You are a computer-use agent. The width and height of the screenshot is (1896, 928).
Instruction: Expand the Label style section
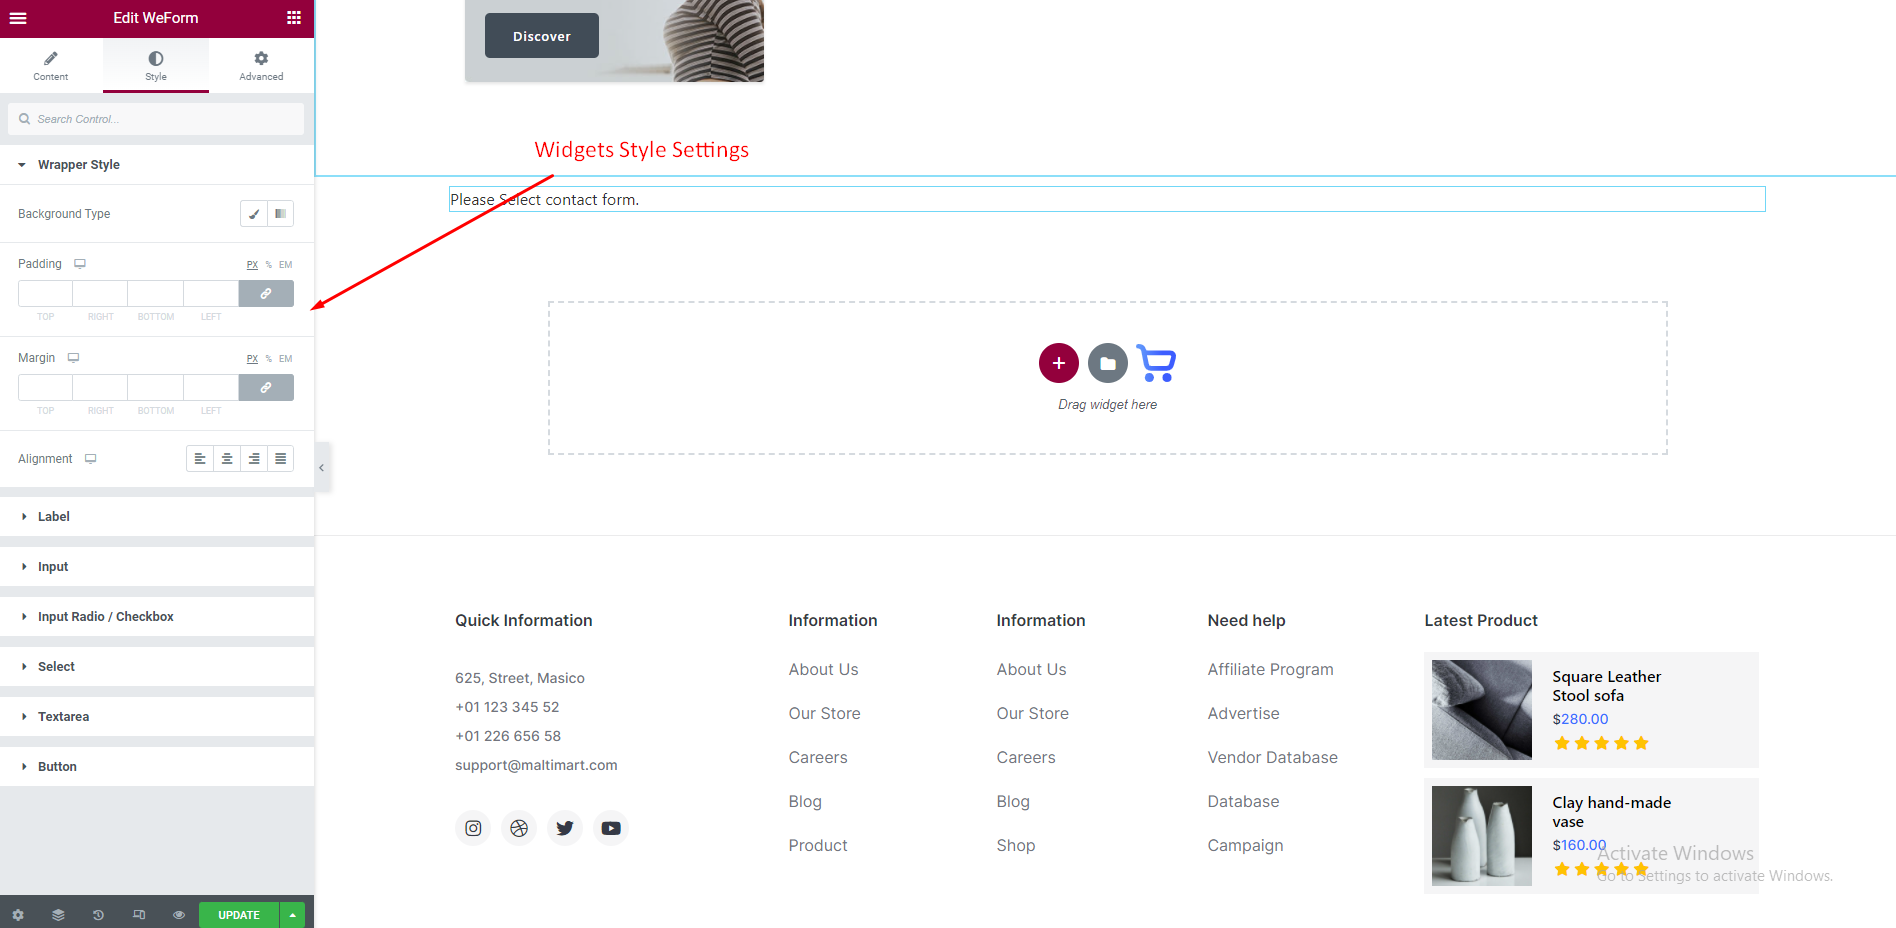click(x=54, y=517)
